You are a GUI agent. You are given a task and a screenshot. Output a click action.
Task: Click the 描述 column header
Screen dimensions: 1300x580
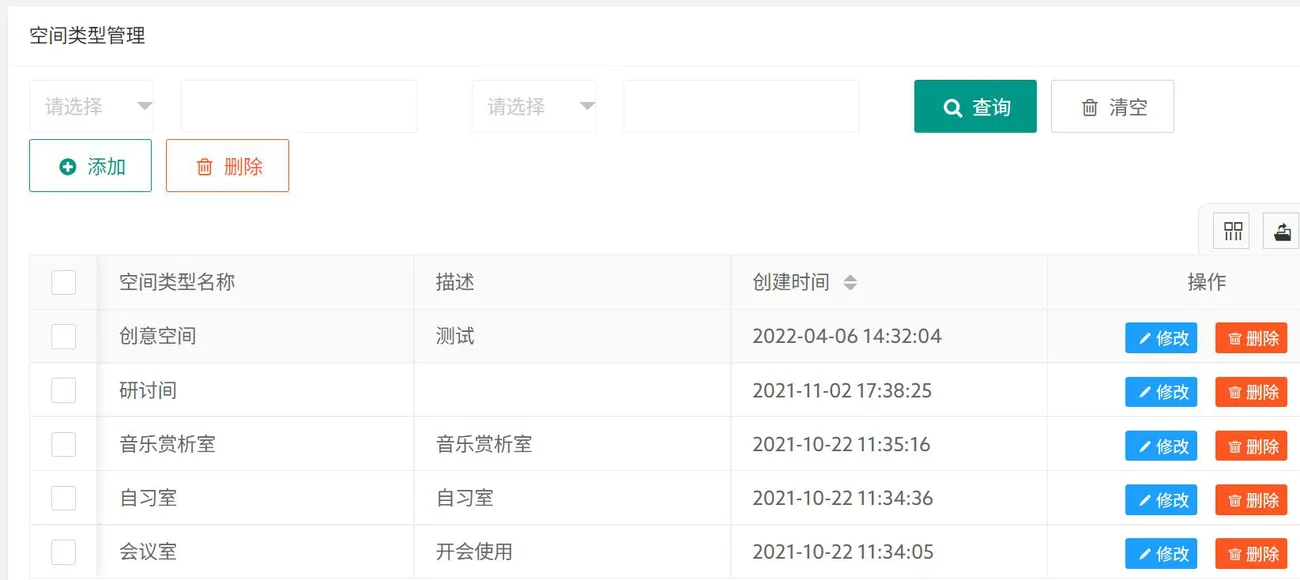573,282
